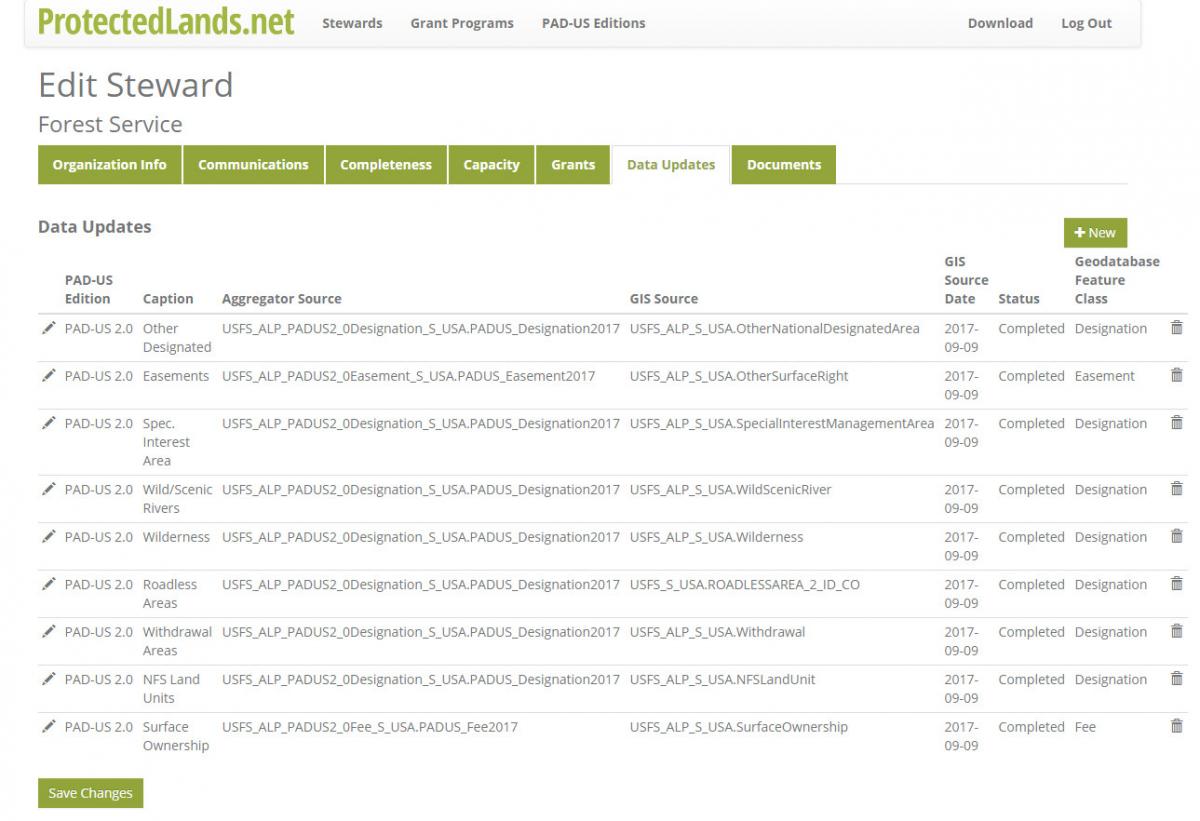Screen dimensions: 1200x821
Task: Select the Edit Steward page heading
Action: (135, 85)
